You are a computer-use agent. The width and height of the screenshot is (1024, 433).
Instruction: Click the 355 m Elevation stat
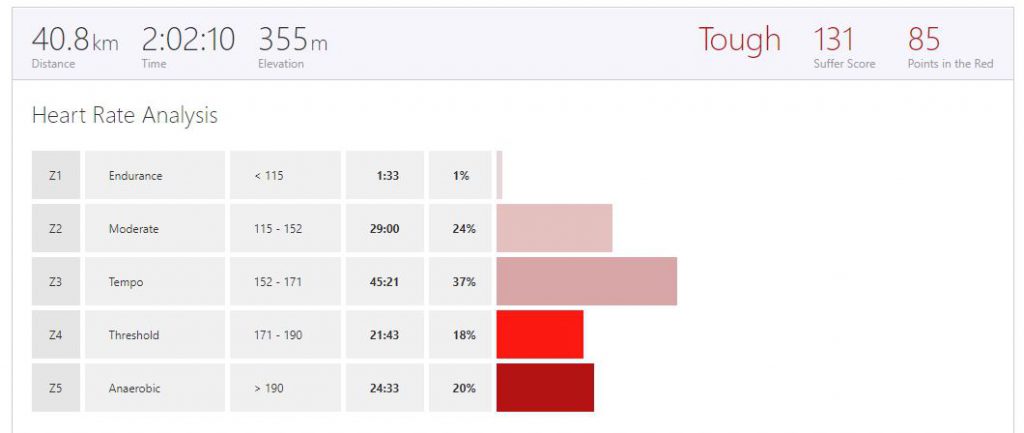(x=292, y=41)
